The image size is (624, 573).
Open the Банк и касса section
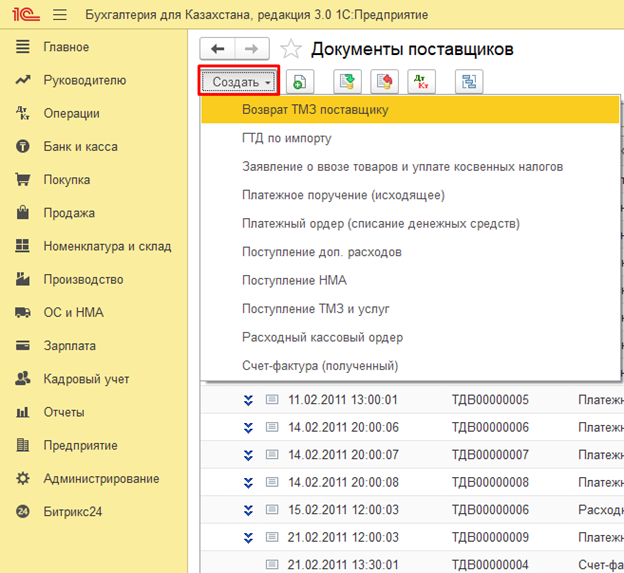pyautogui.click(x=80, y=147)
